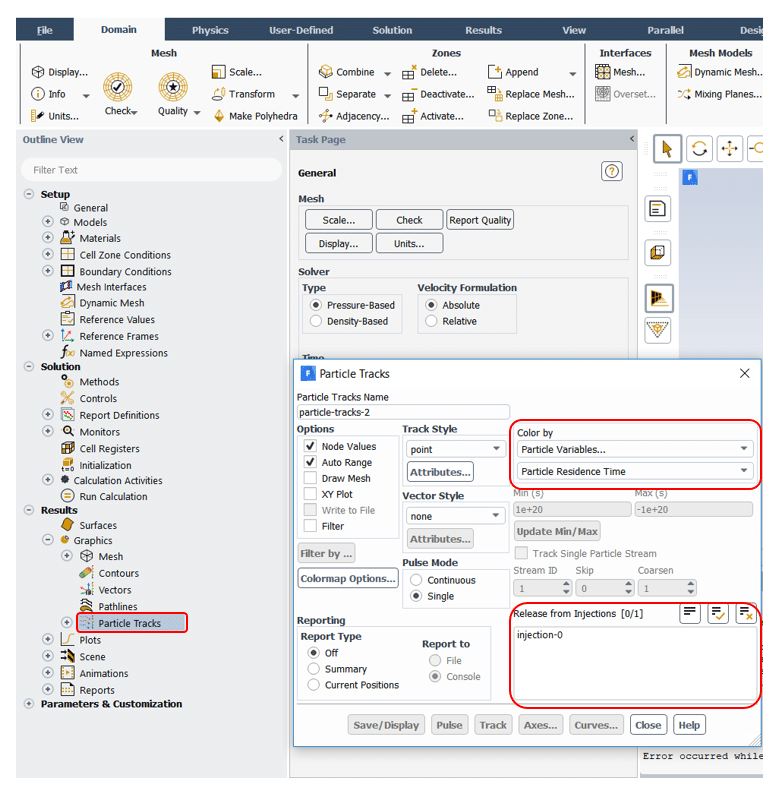
Task: Switch to the Physics ribbon tab
Action: 210,30
